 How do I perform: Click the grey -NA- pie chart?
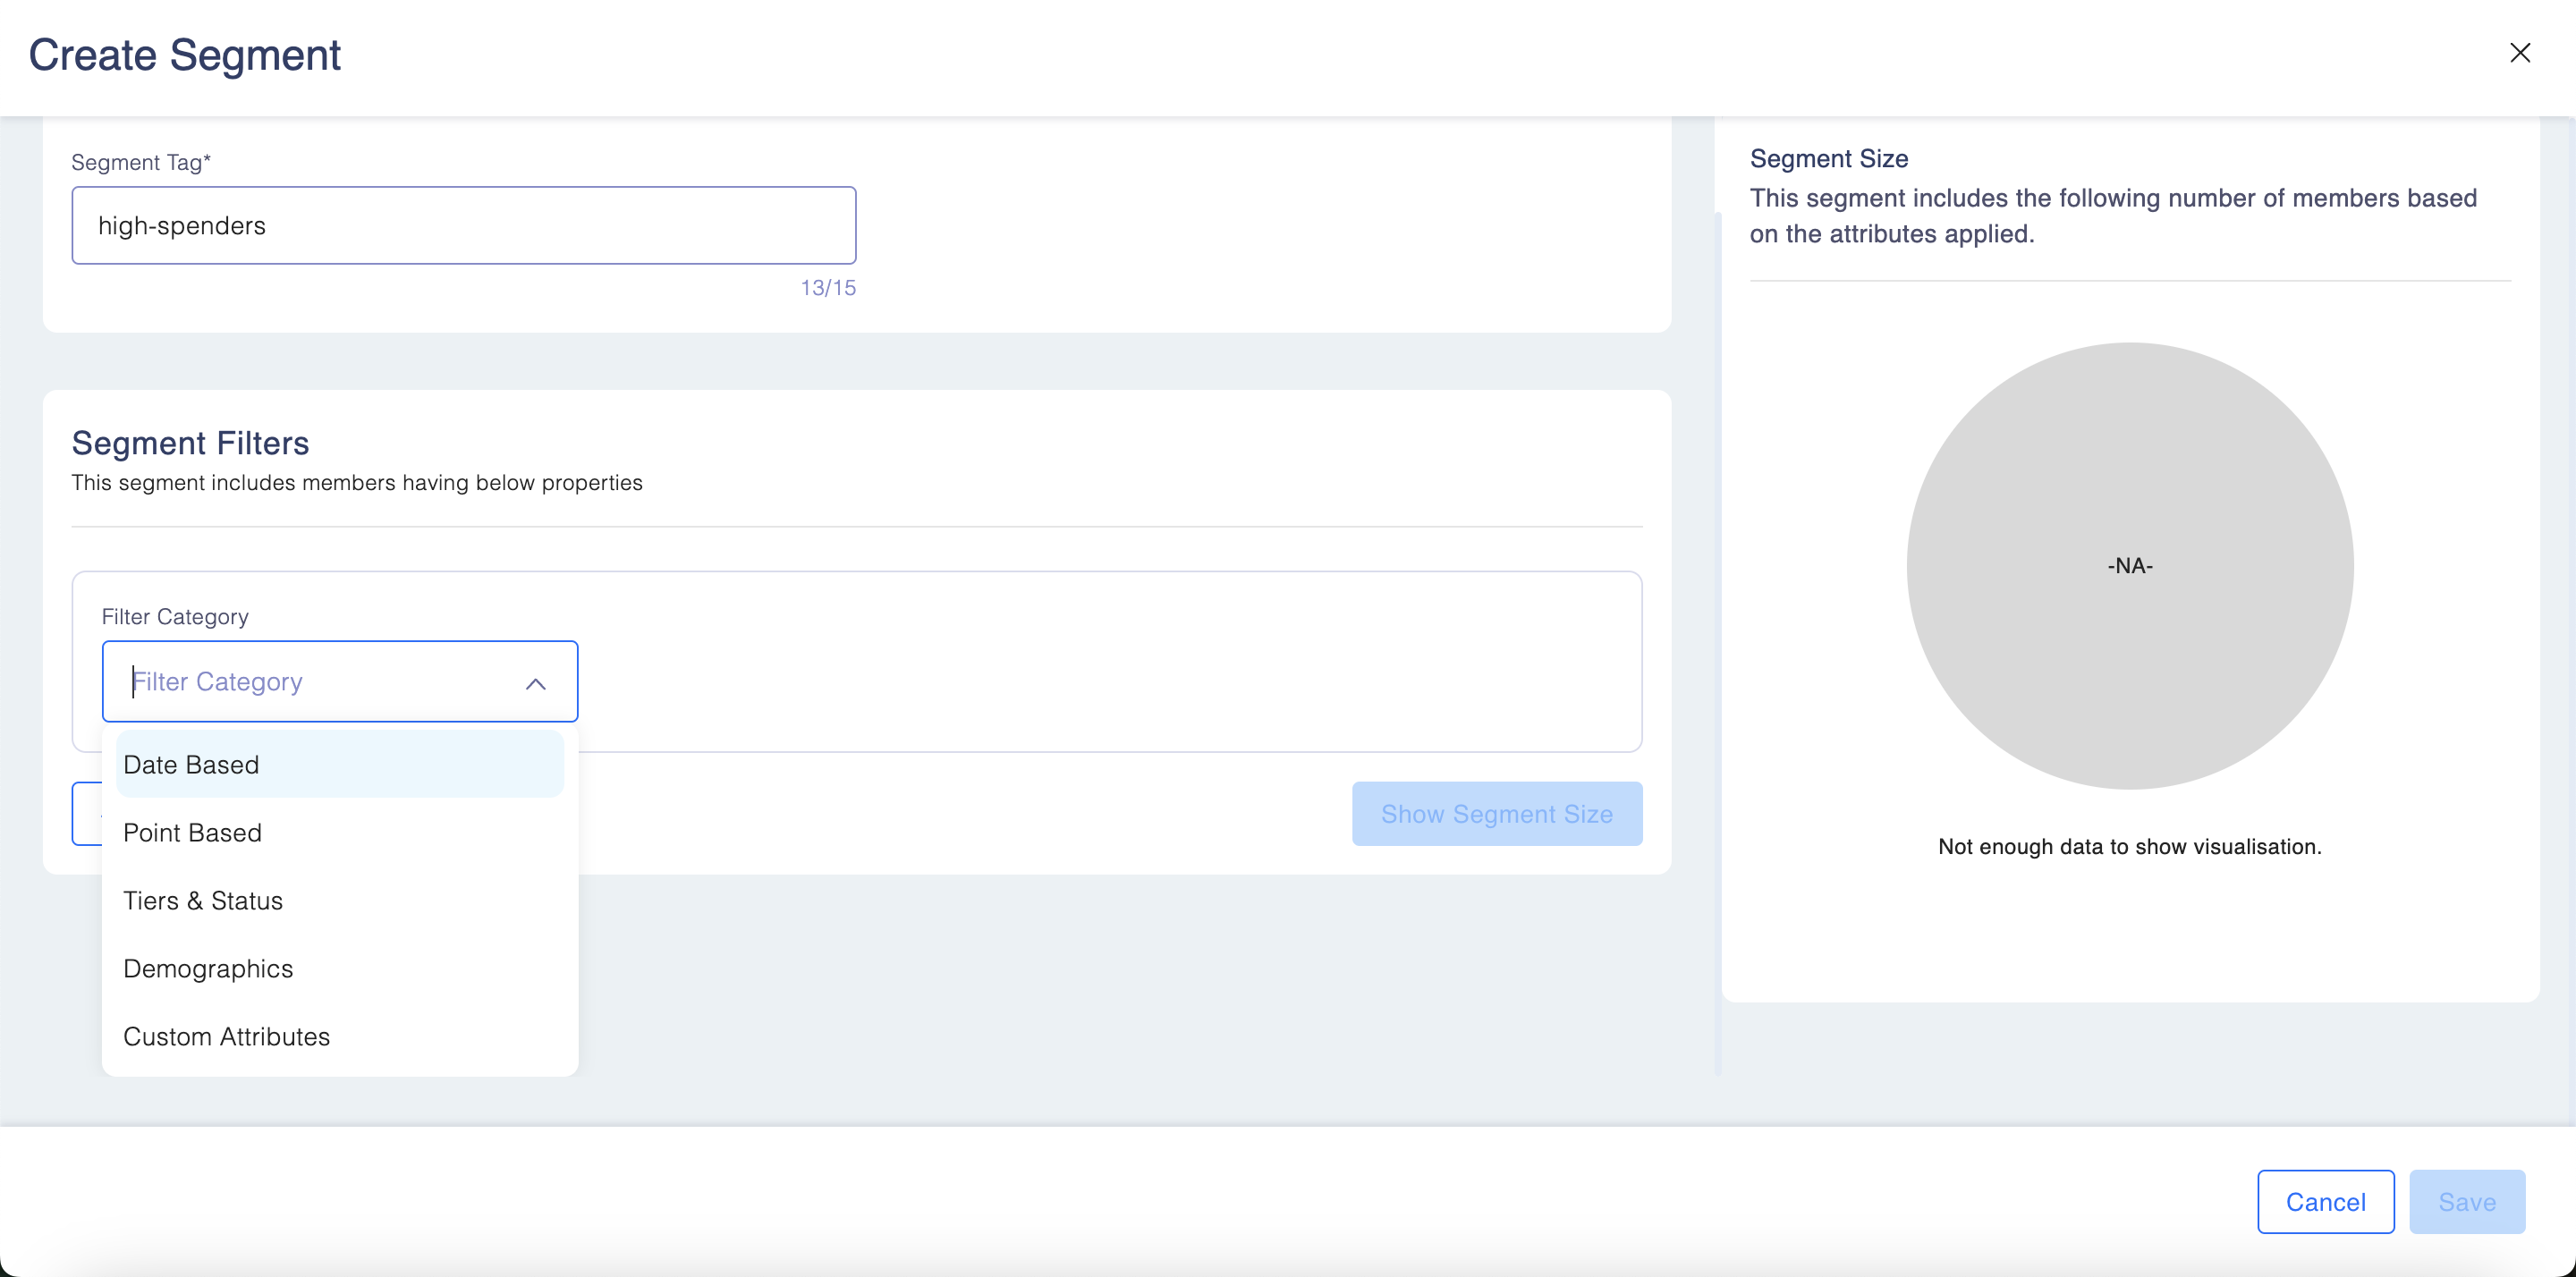2129,566
